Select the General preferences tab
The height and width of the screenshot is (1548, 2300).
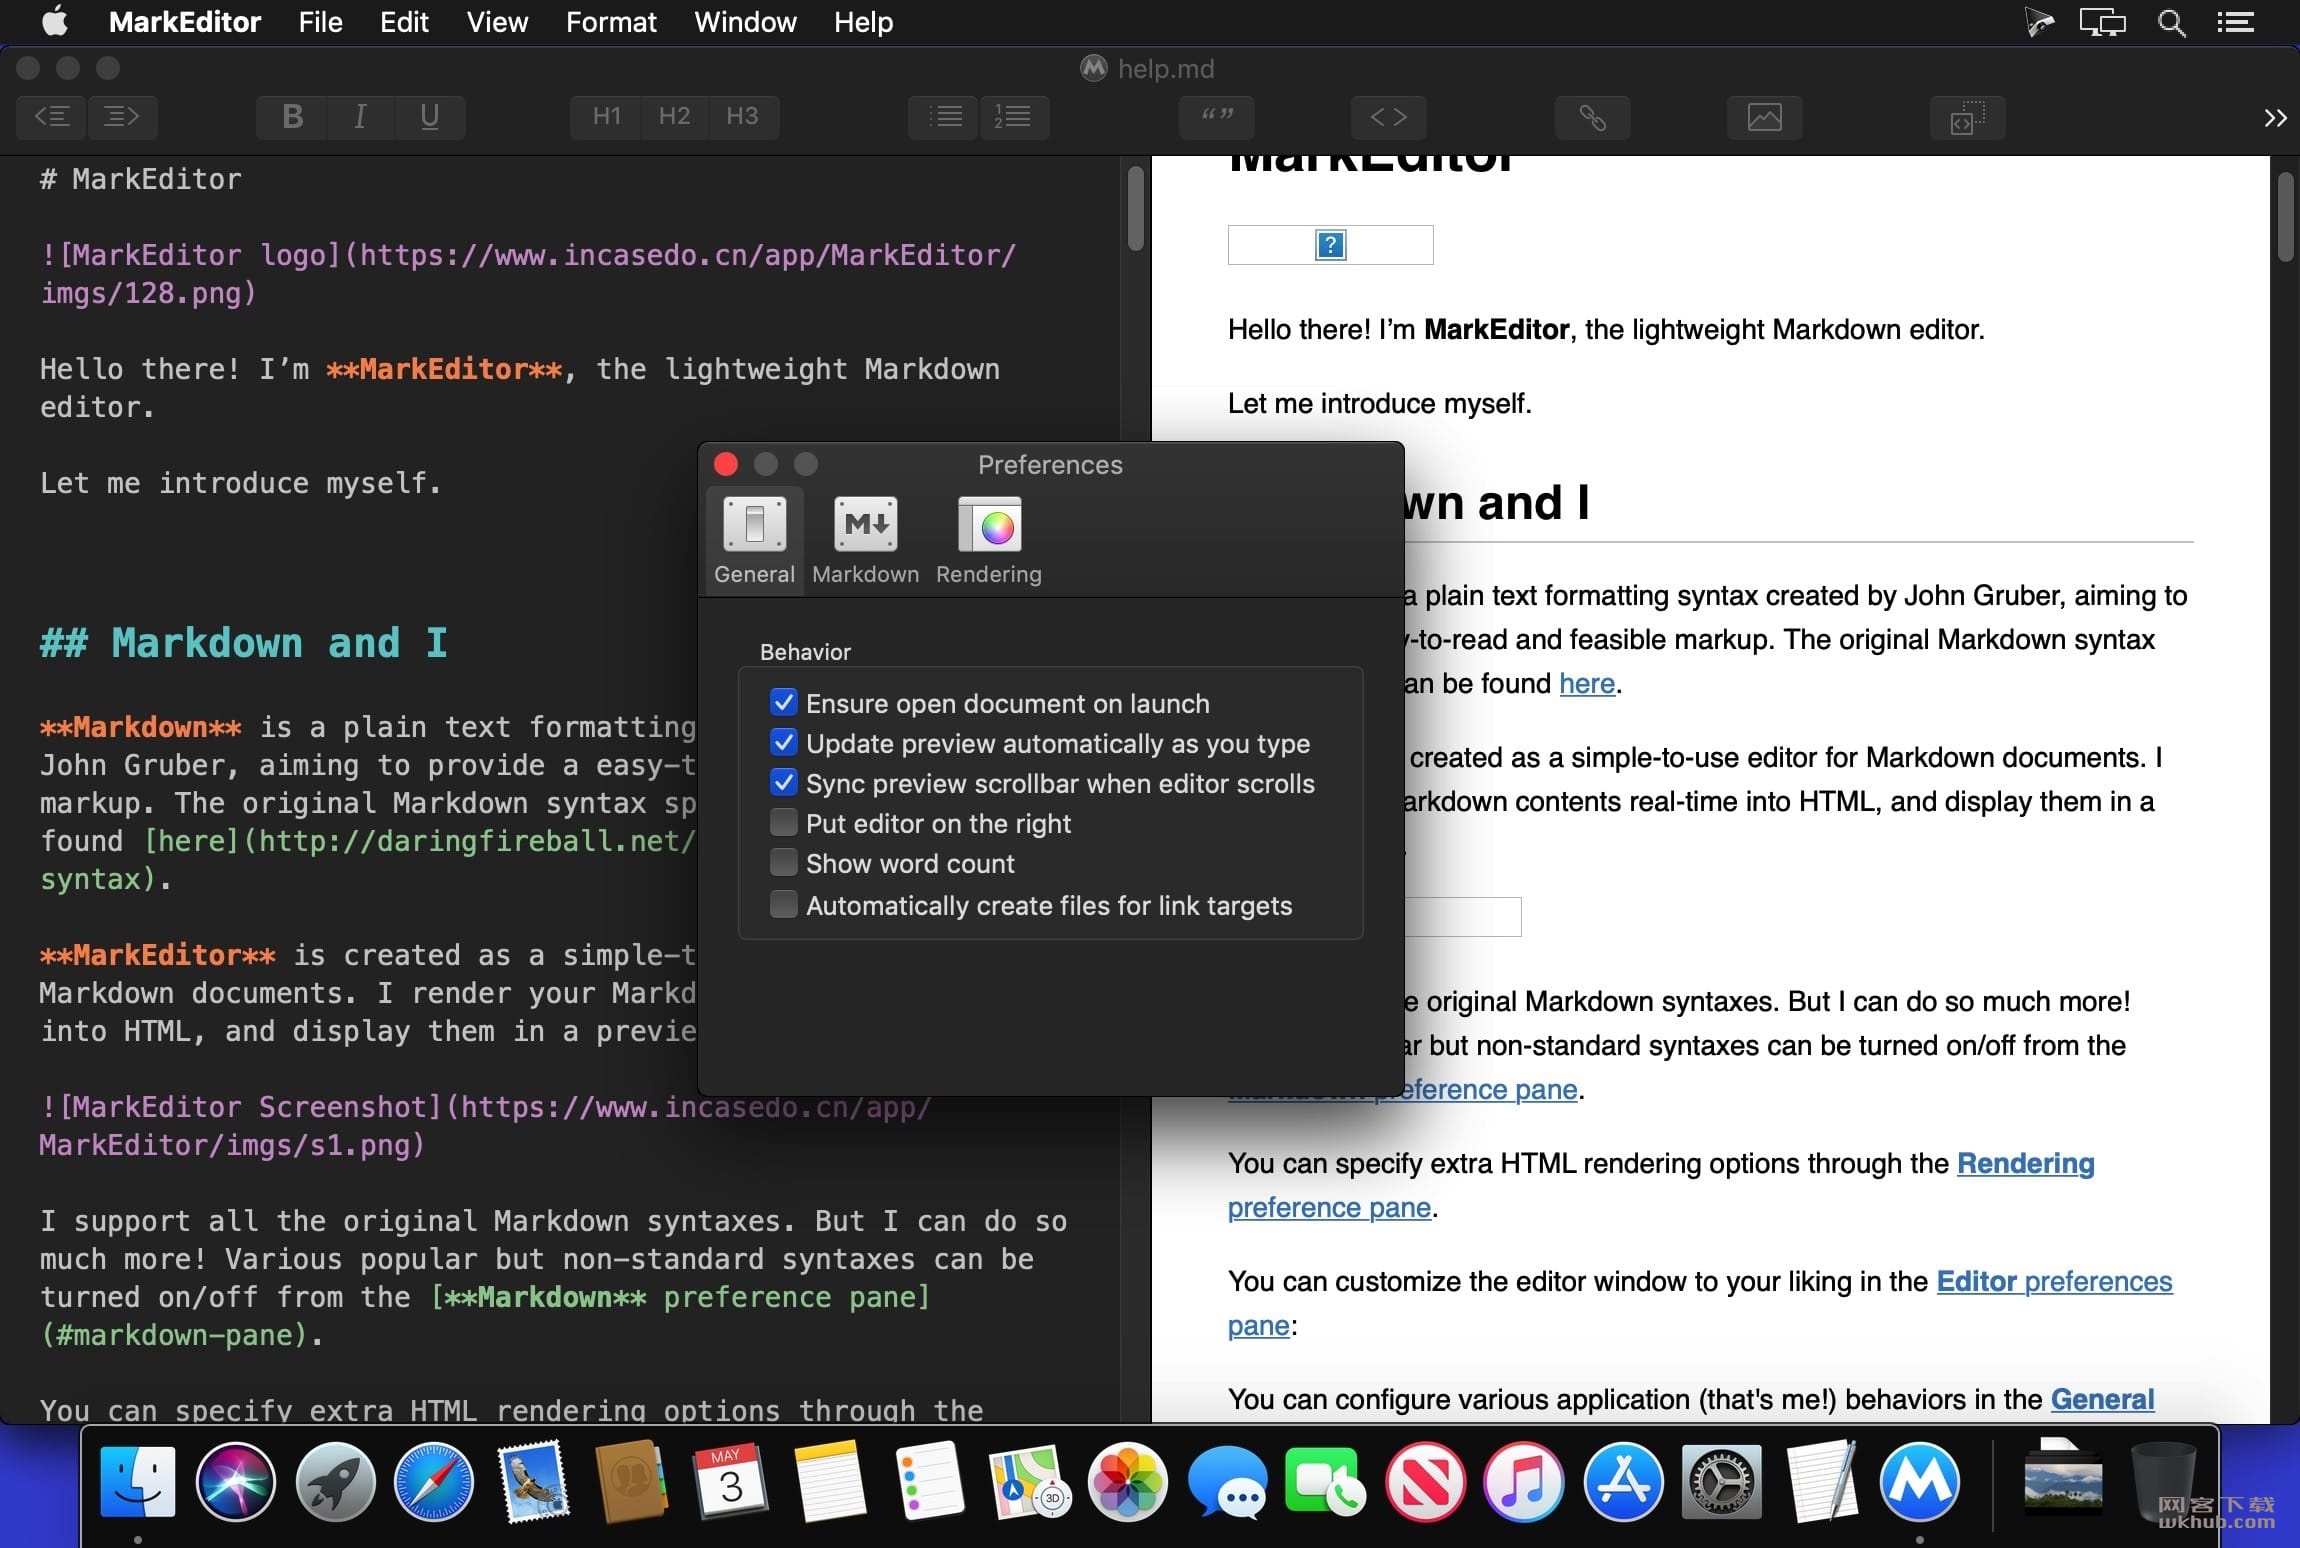755,541
